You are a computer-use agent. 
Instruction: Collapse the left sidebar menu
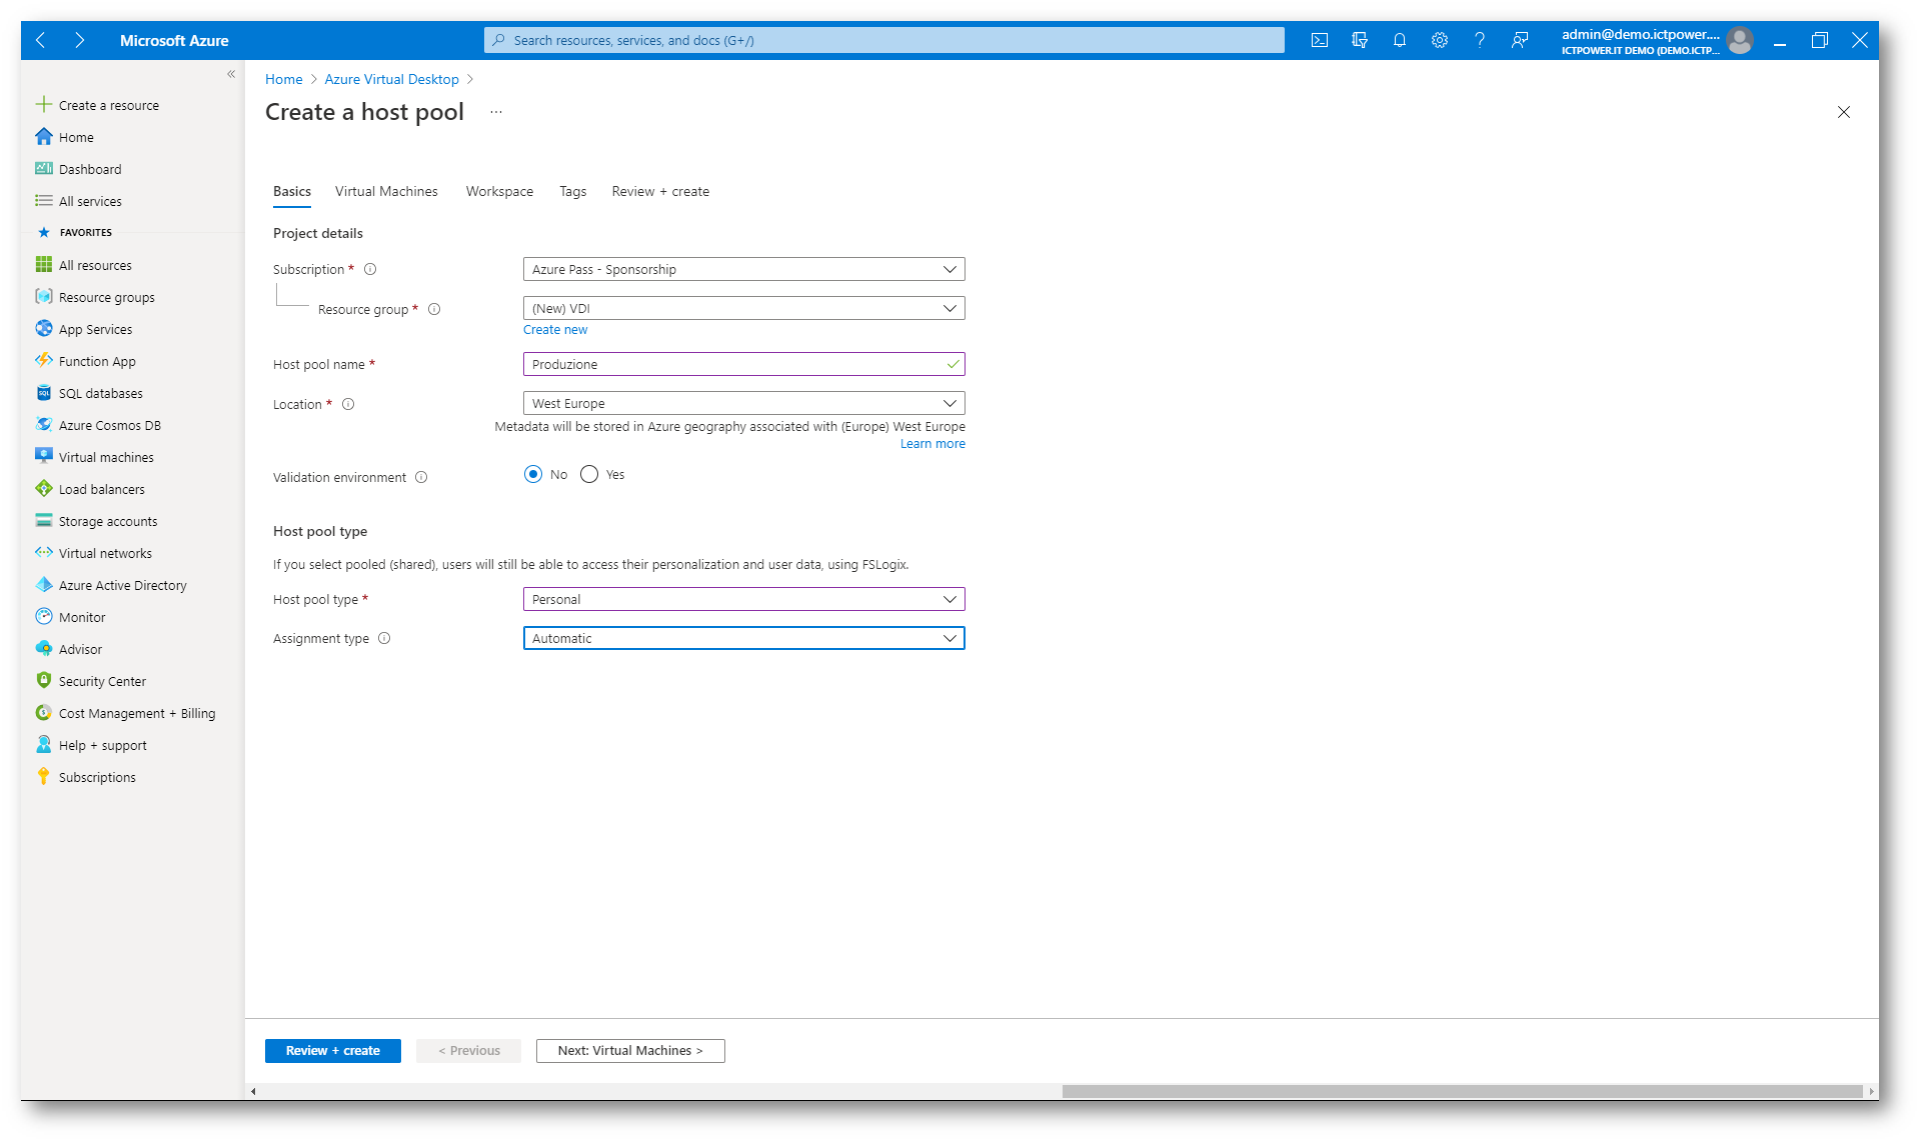(x=231, y=74)
